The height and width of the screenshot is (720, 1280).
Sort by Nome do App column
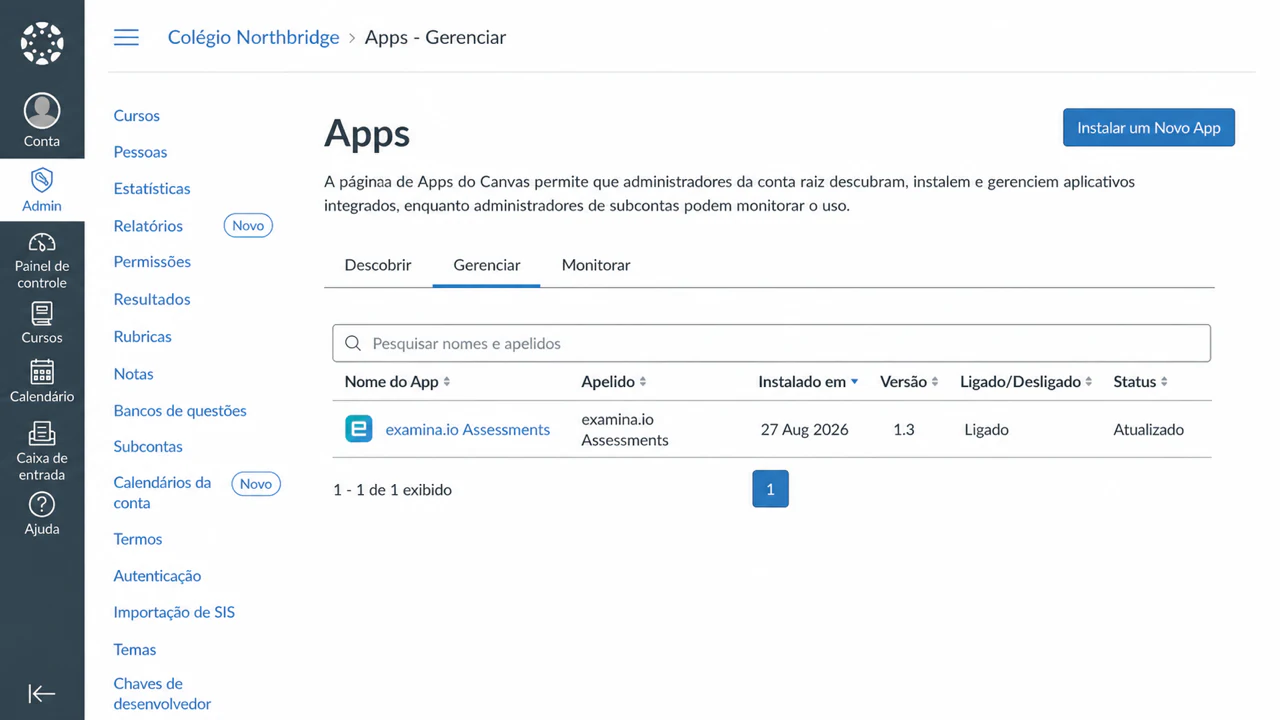[397, 382]
